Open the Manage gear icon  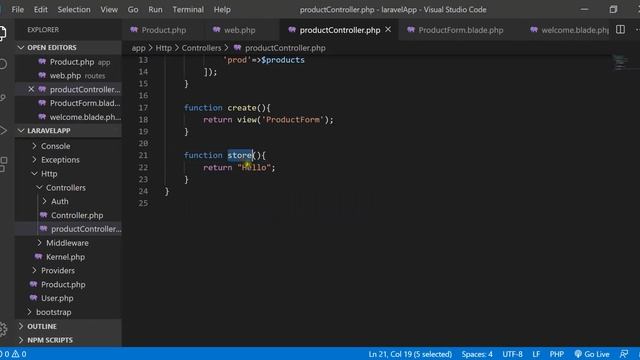pyautogui.click(x=3, y=329)
